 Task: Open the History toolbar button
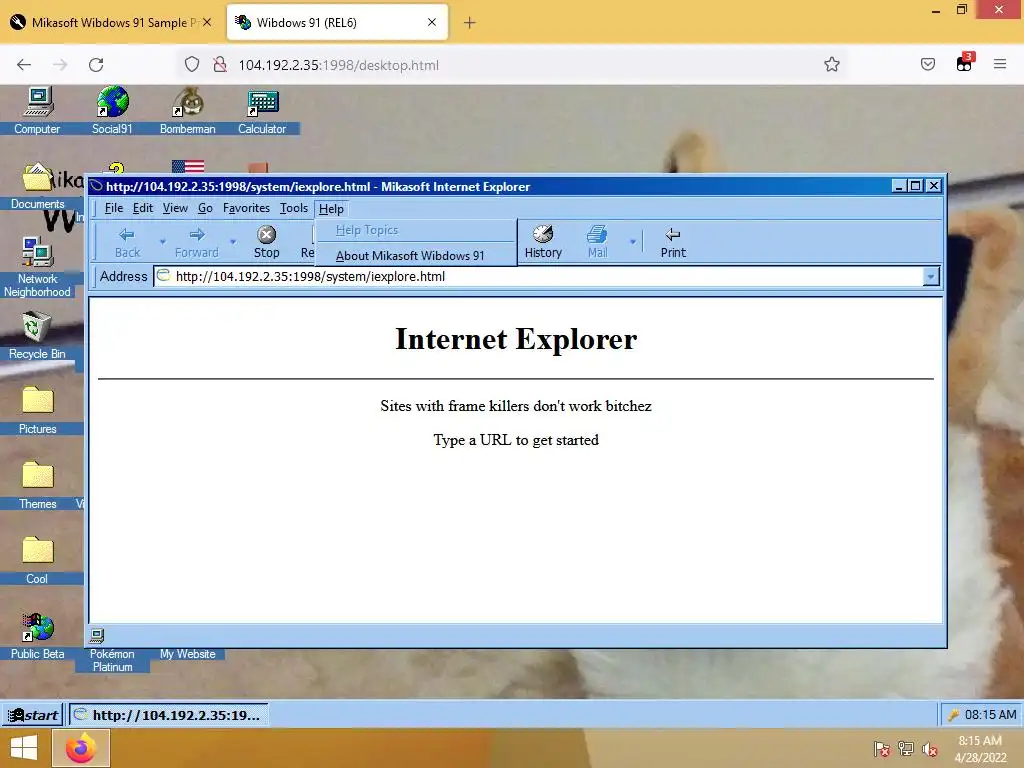tap(543, 242)
